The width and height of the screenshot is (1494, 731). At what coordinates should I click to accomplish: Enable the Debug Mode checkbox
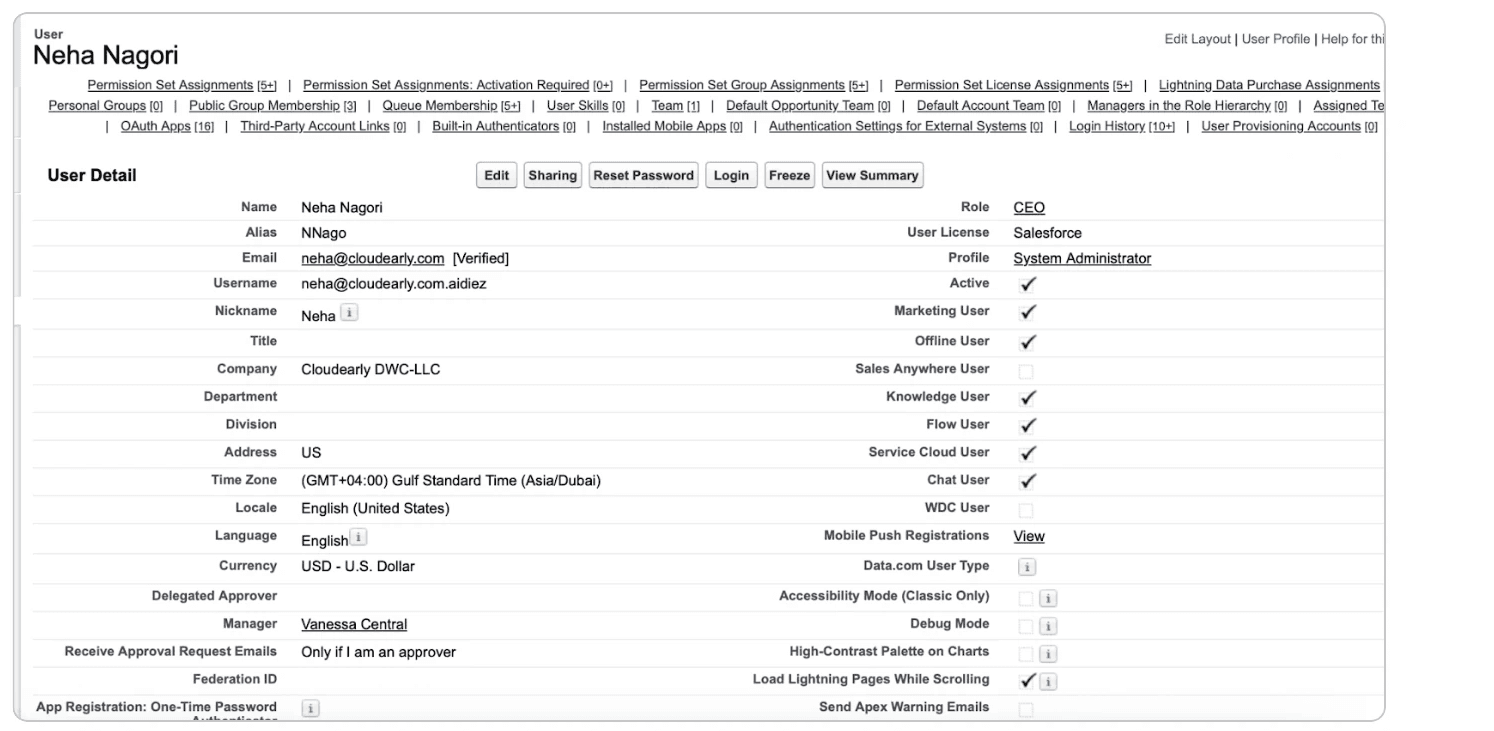(1026, 627)
